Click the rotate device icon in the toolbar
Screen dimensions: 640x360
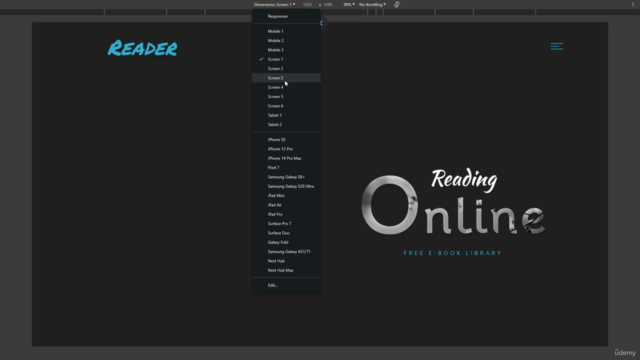(x=397, y=4)
